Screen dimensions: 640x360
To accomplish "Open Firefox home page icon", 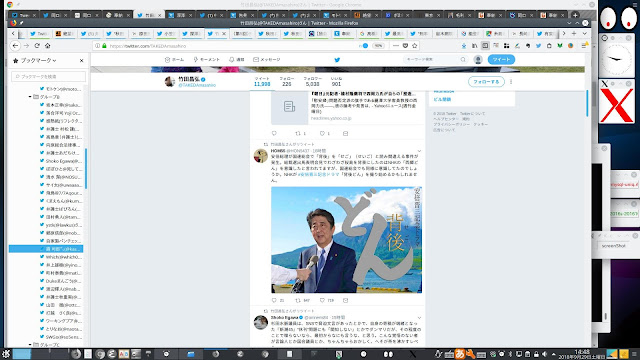I will coord(48,46).
